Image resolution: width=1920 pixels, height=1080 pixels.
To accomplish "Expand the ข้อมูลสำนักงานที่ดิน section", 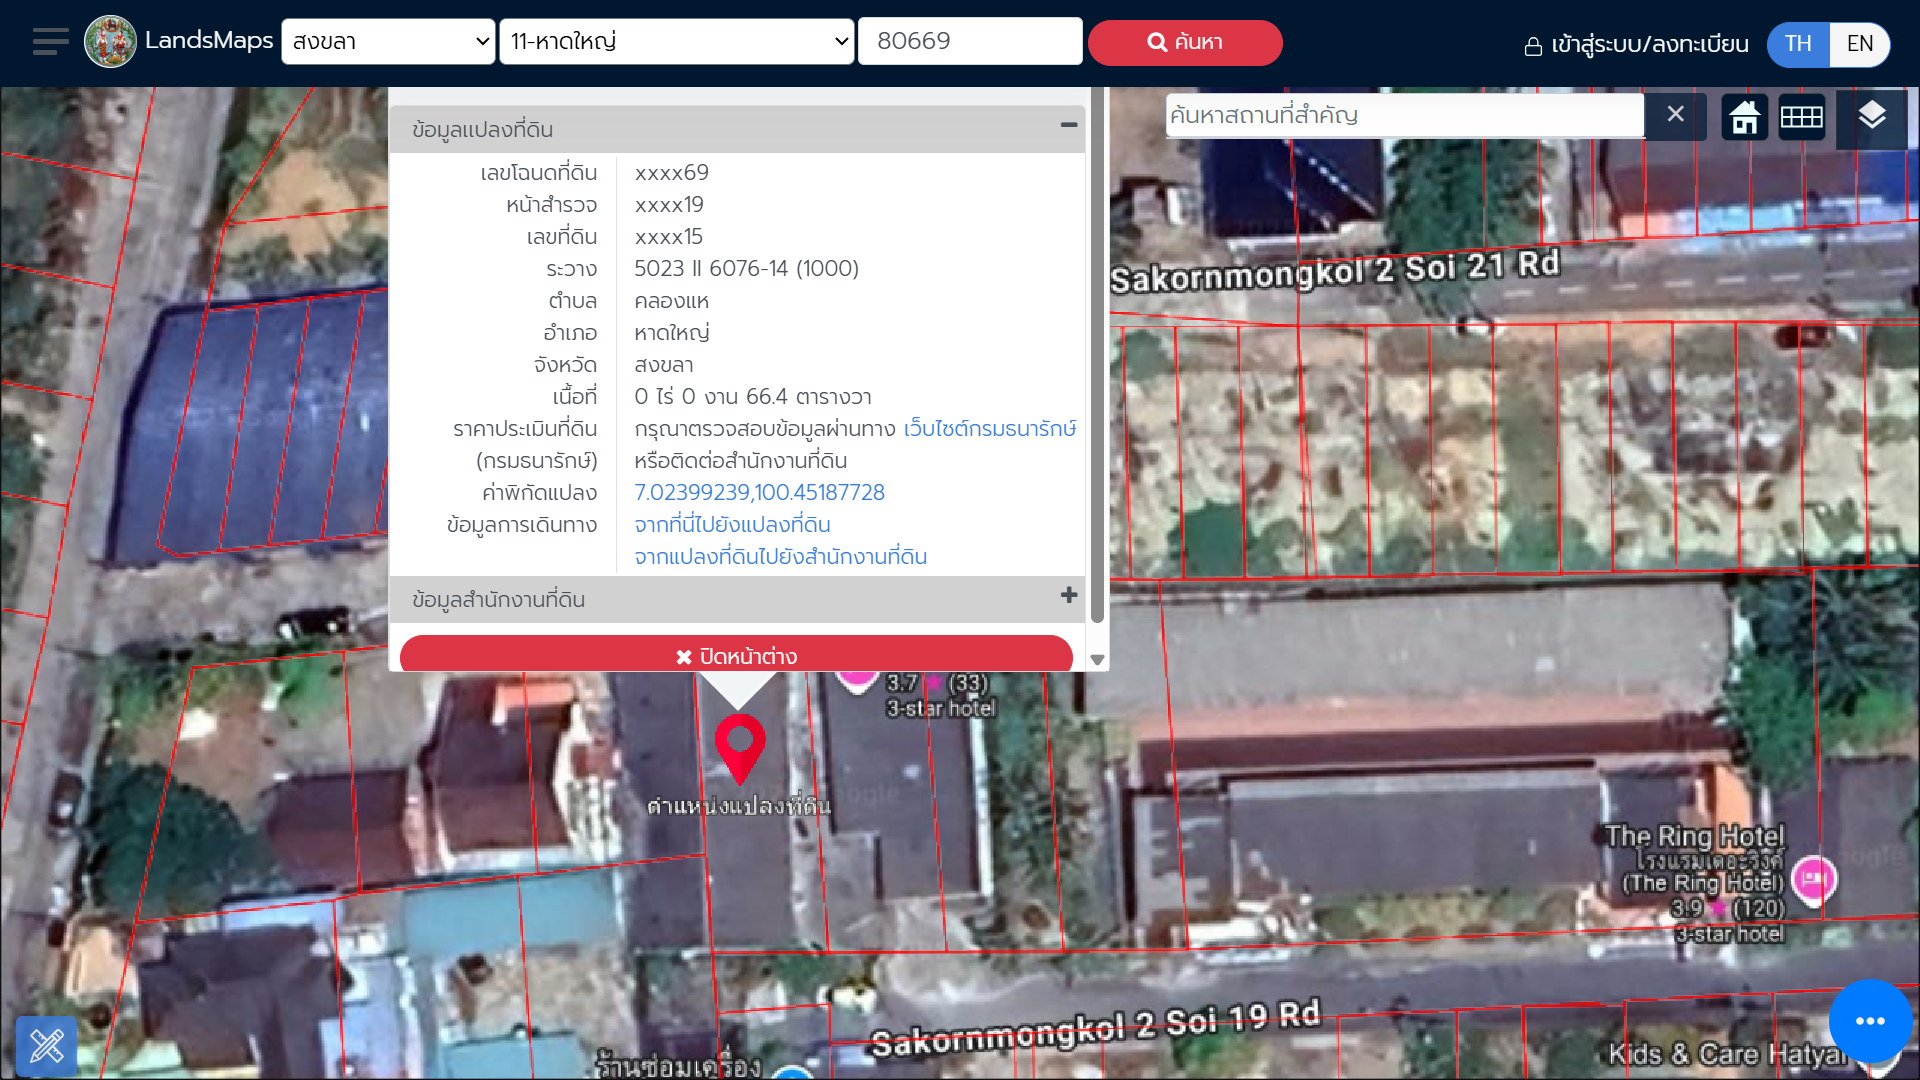I will coord(1068,597).
